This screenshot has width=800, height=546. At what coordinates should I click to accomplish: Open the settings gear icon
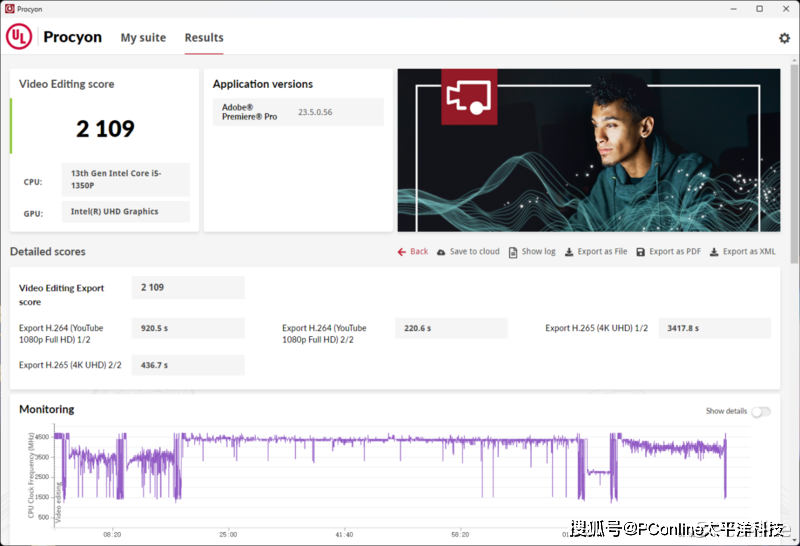point(784,38)
